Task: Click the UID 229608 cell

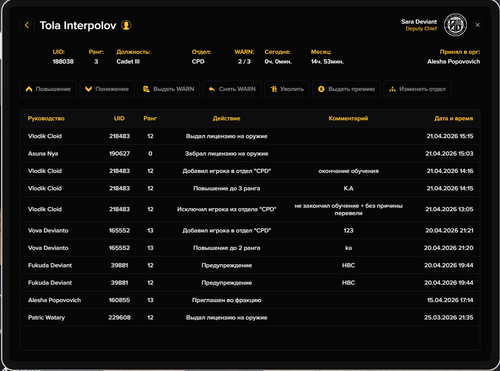Action: click(x=119, y=317)
